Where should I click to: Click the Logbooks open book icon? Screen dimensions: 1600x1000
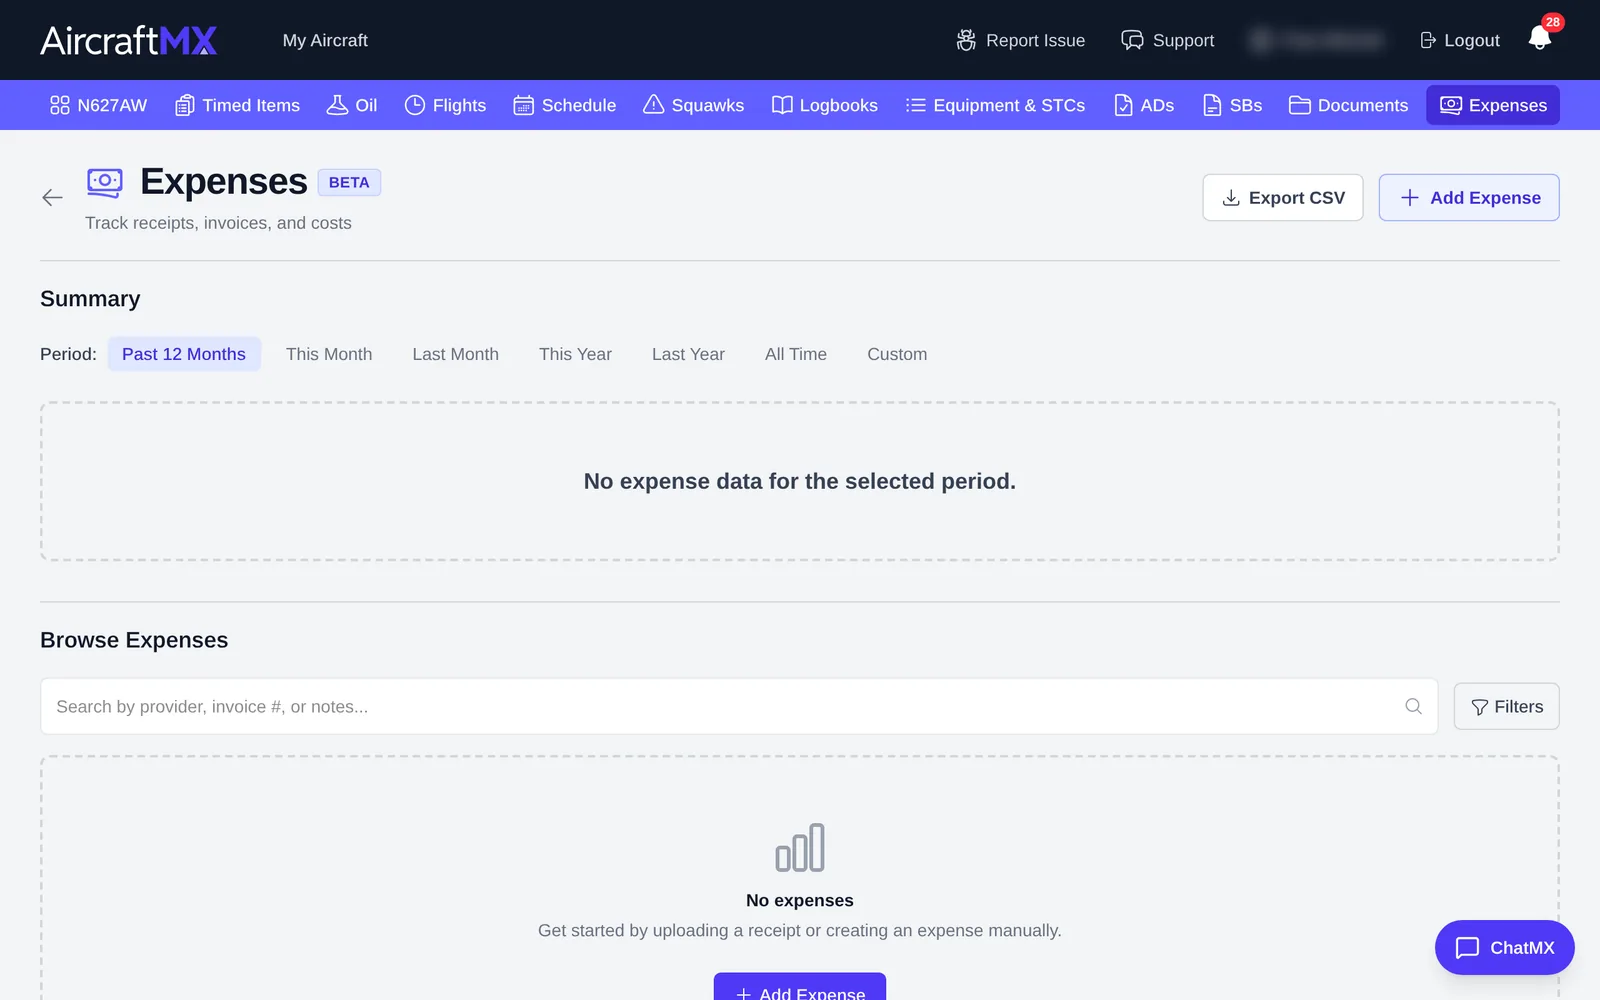782,105
